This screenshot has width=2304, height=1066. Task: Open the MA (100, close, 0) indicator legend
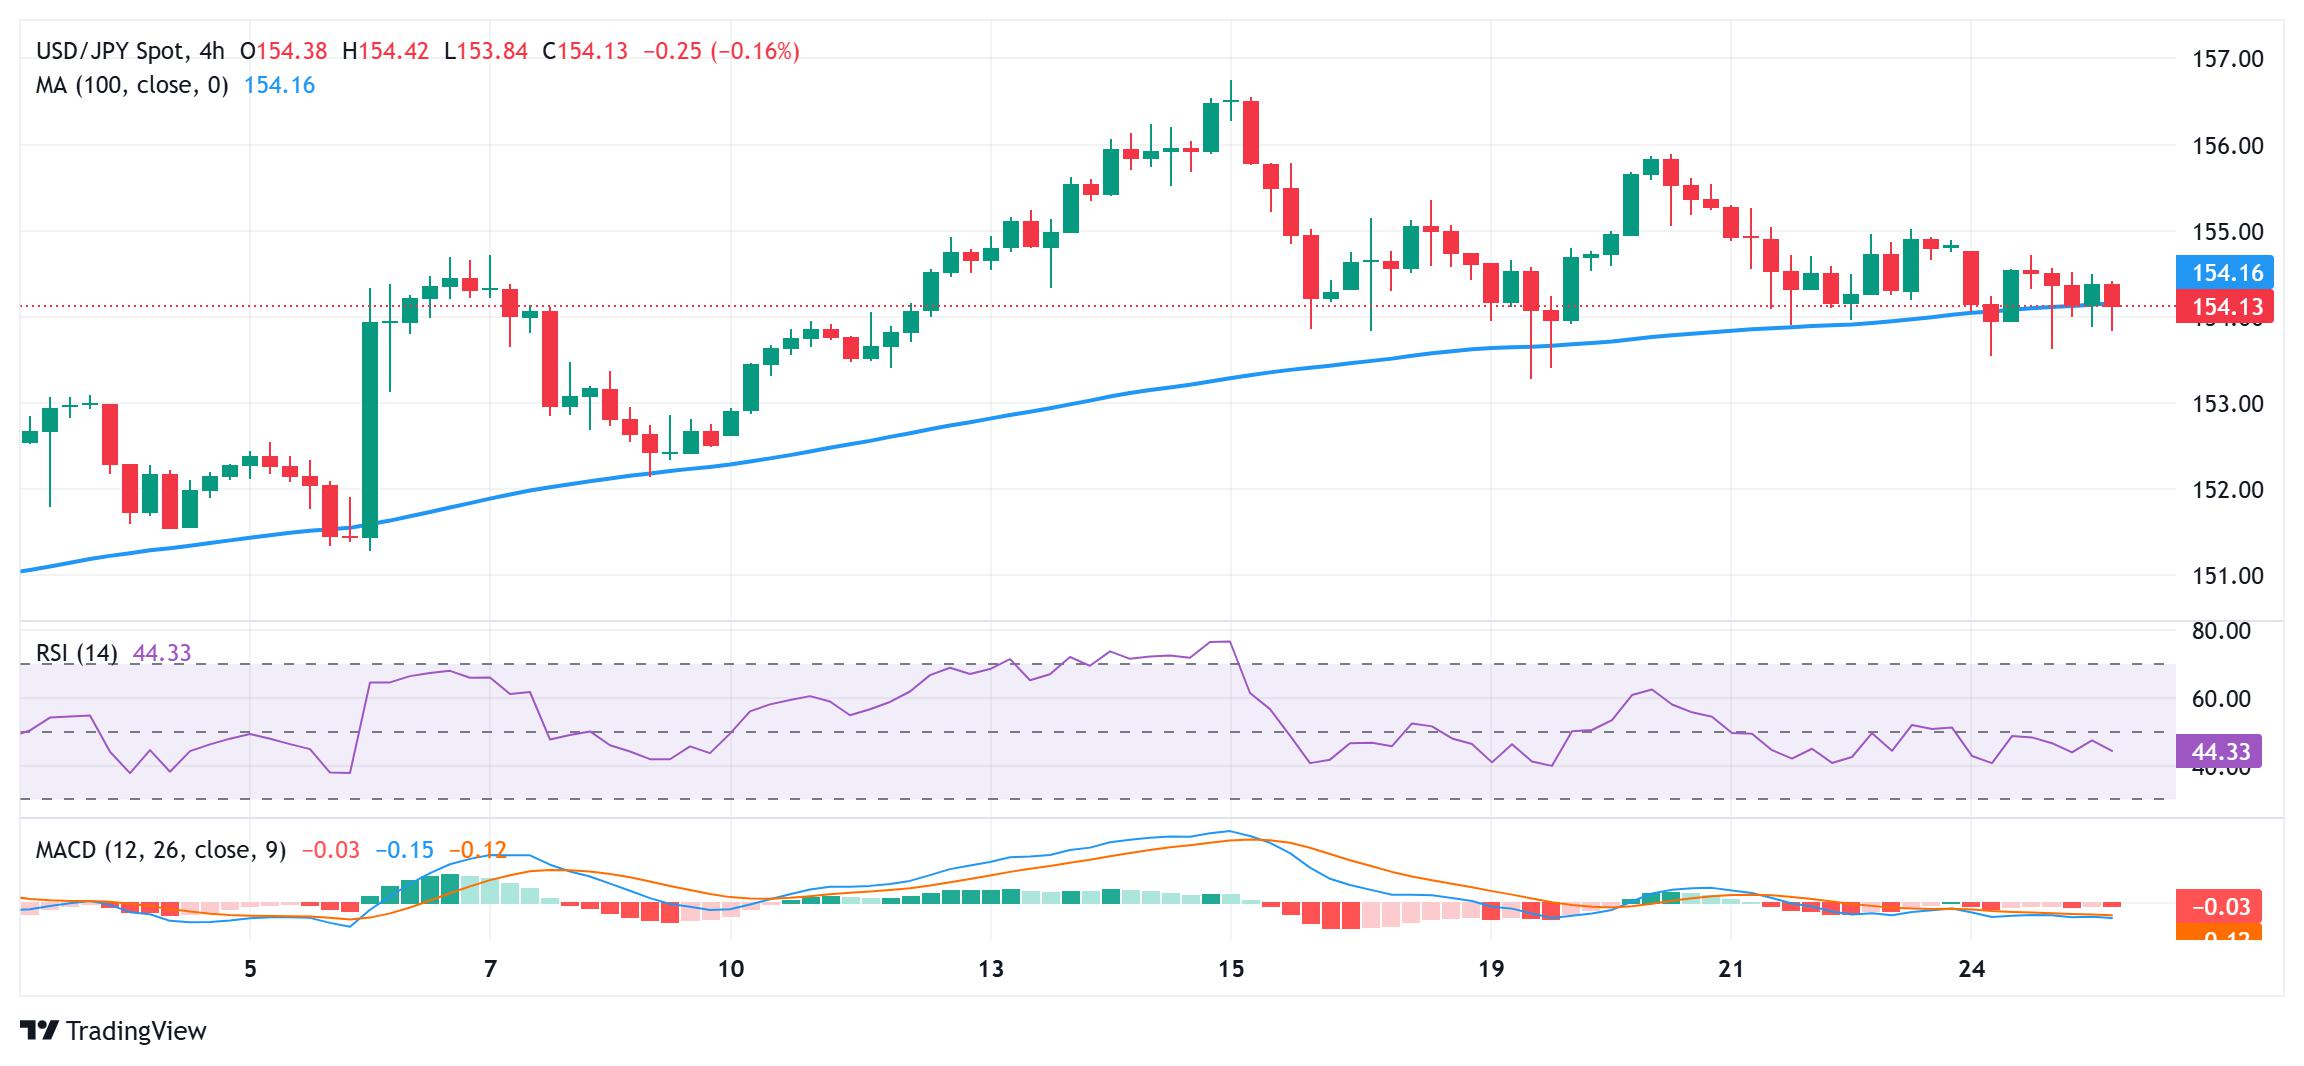[x=132, y=86]
